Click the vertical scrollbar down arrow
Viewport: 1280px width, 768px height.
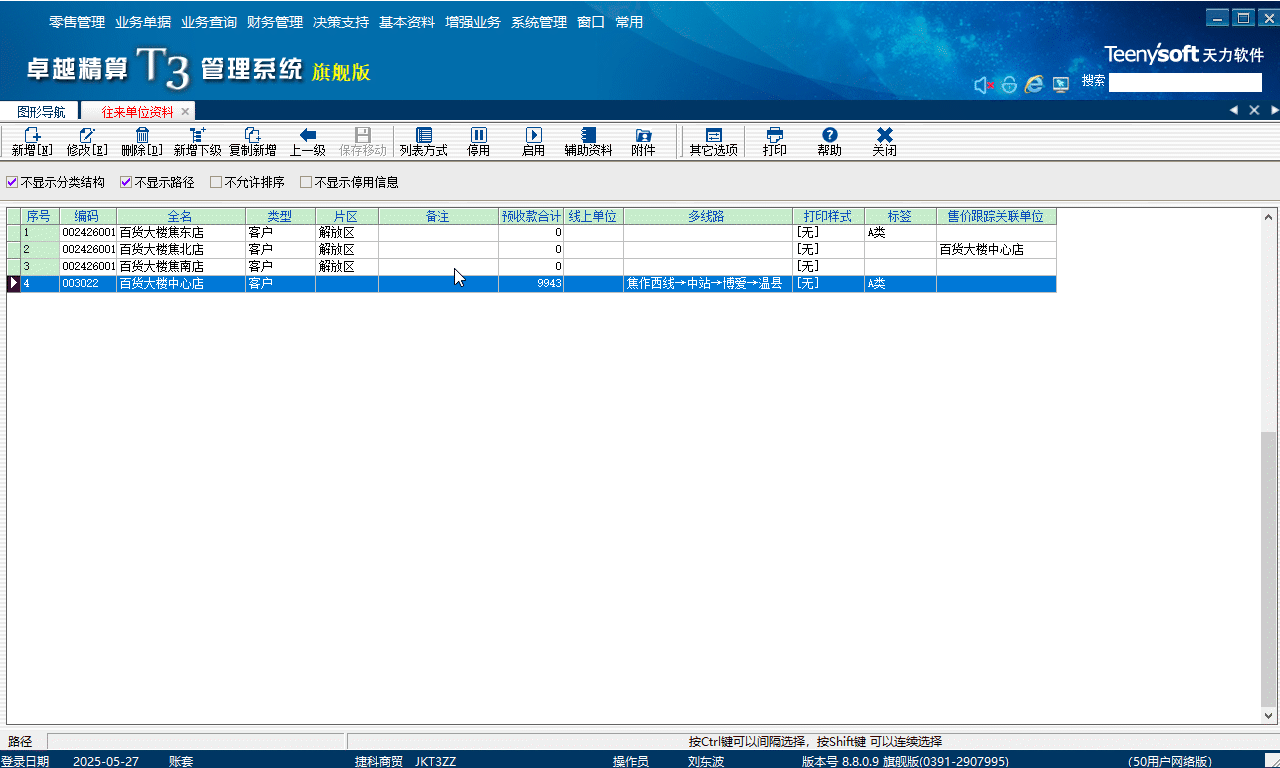[1269, 716]
